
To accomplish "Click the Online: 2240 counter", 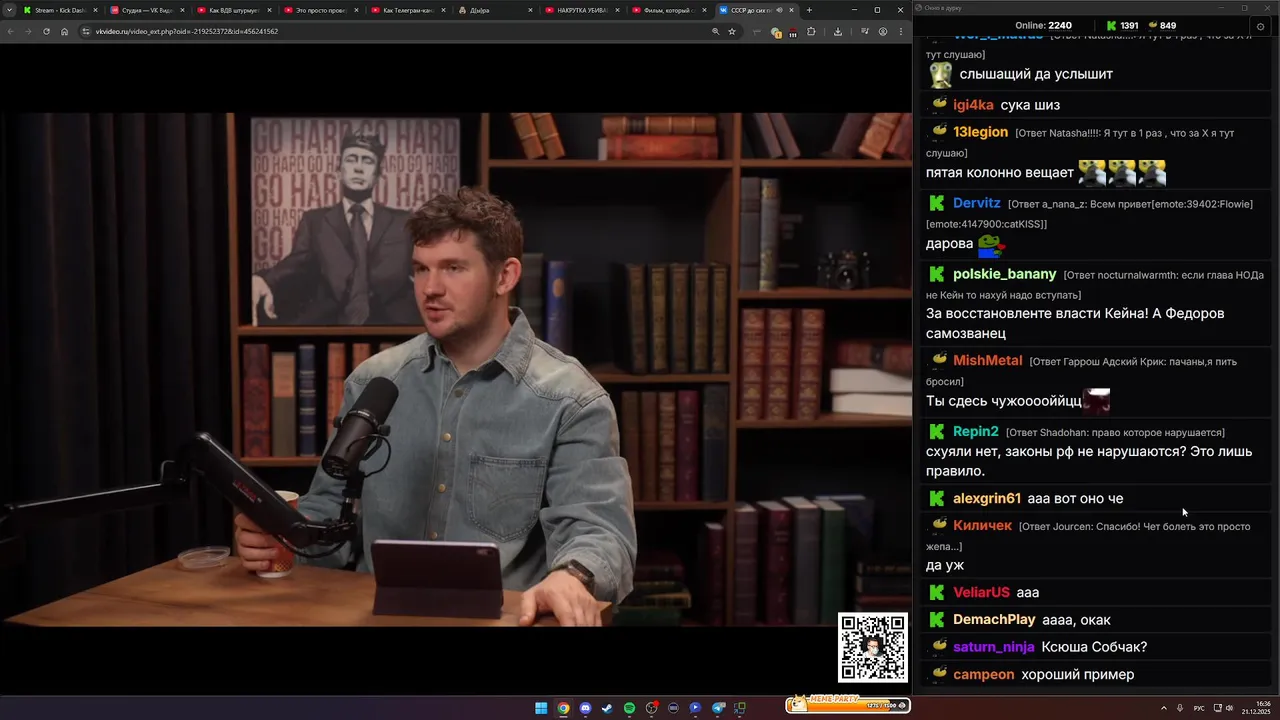I will [x=1043, y=25].
